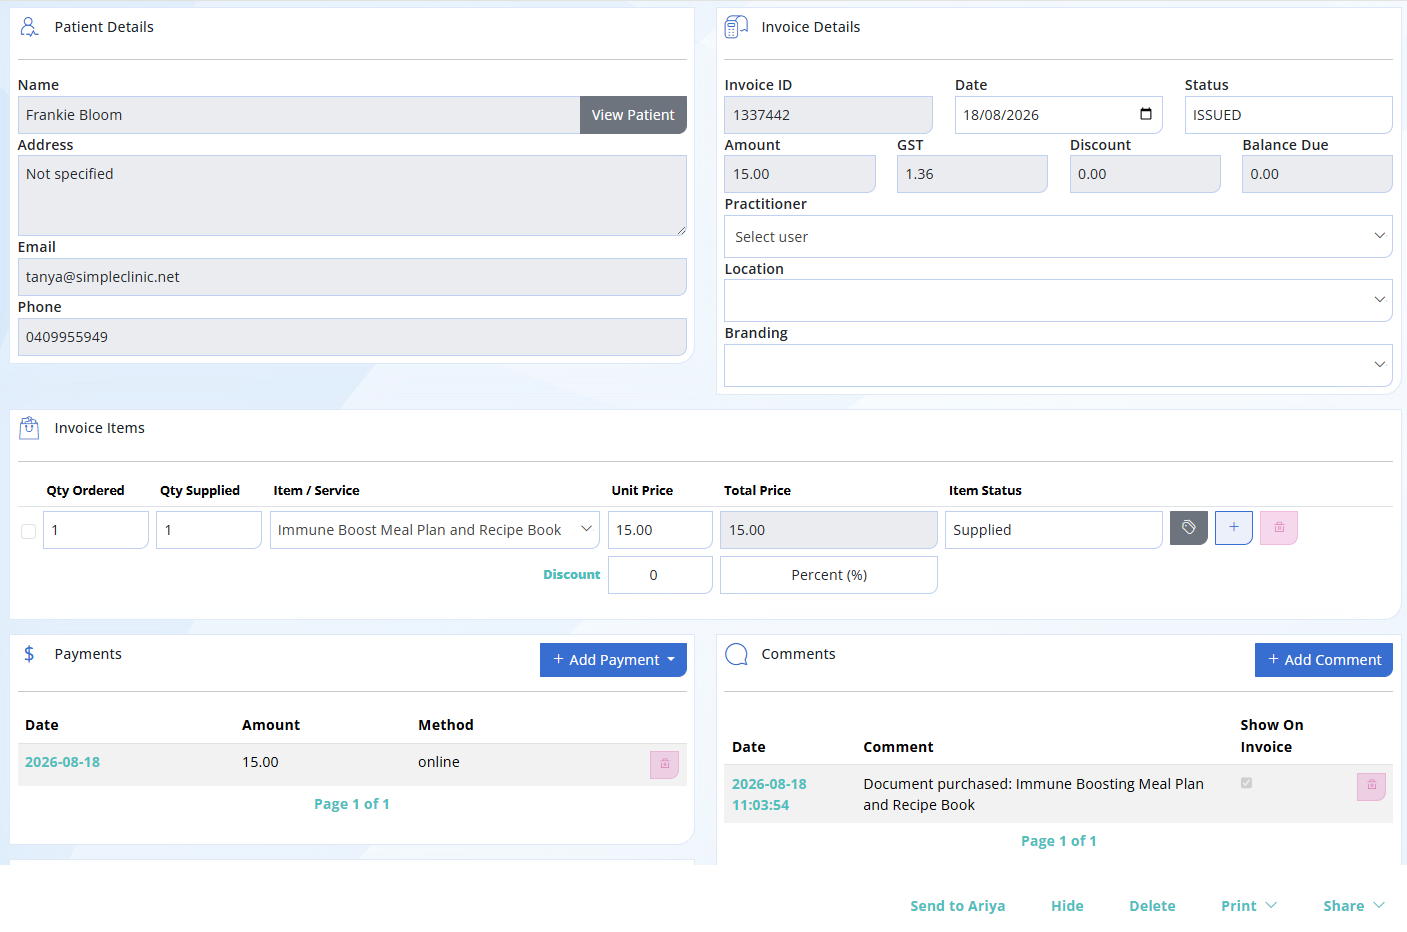
Task: Click Page 1 of 1 under Comments
Action: click(x=1059, y=841)
